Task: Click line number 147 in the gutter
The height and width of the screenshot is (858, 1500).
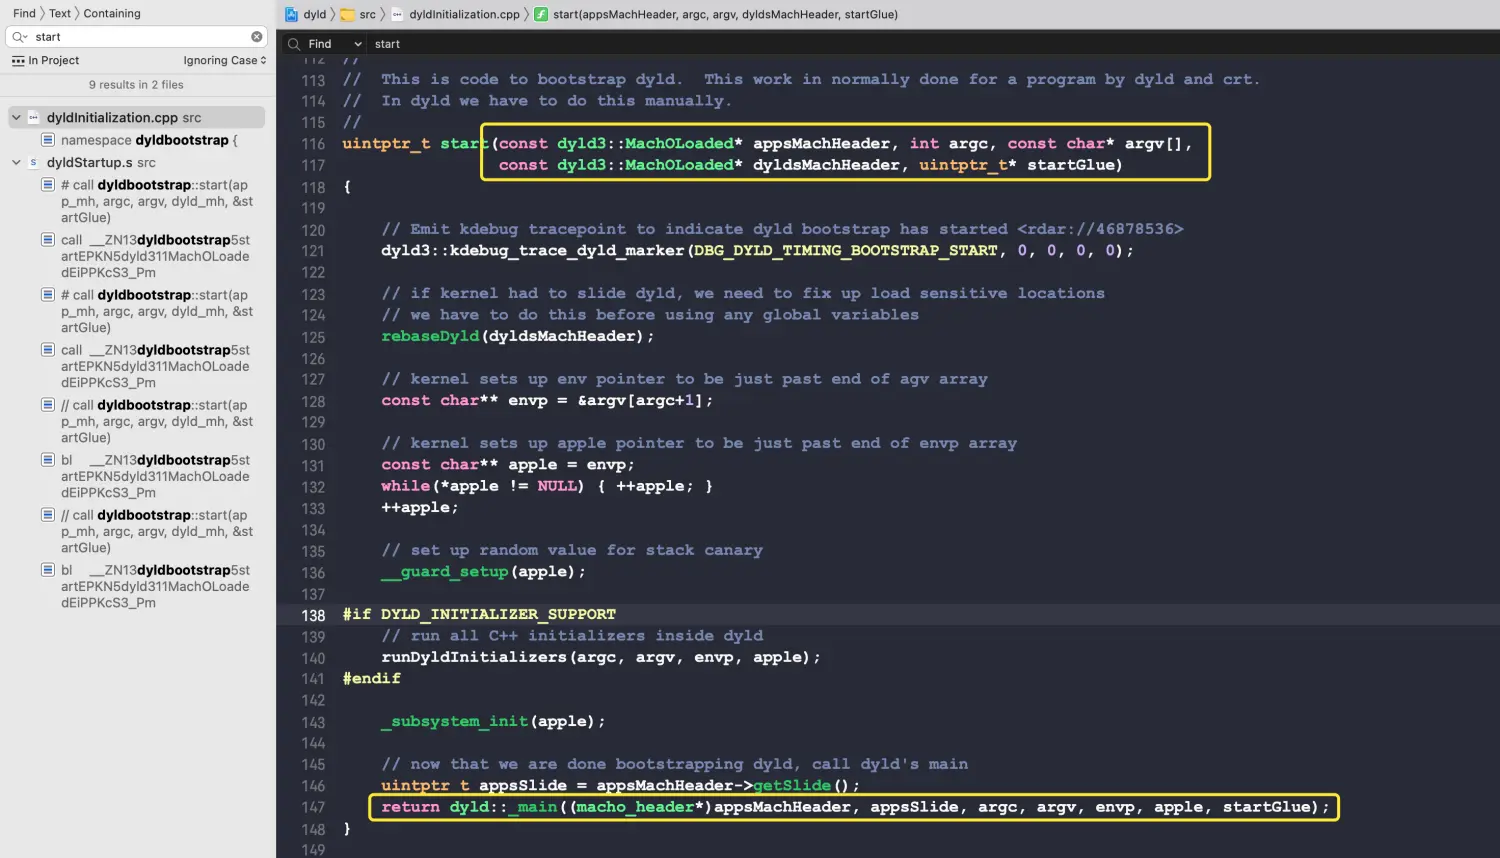Action: [313, 807]
